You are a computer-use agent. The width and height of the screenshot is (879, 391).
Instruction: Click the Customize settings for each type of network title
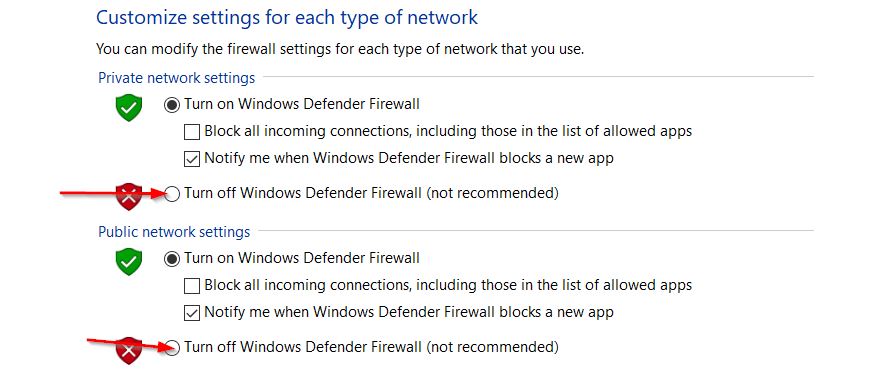(287, 17)
